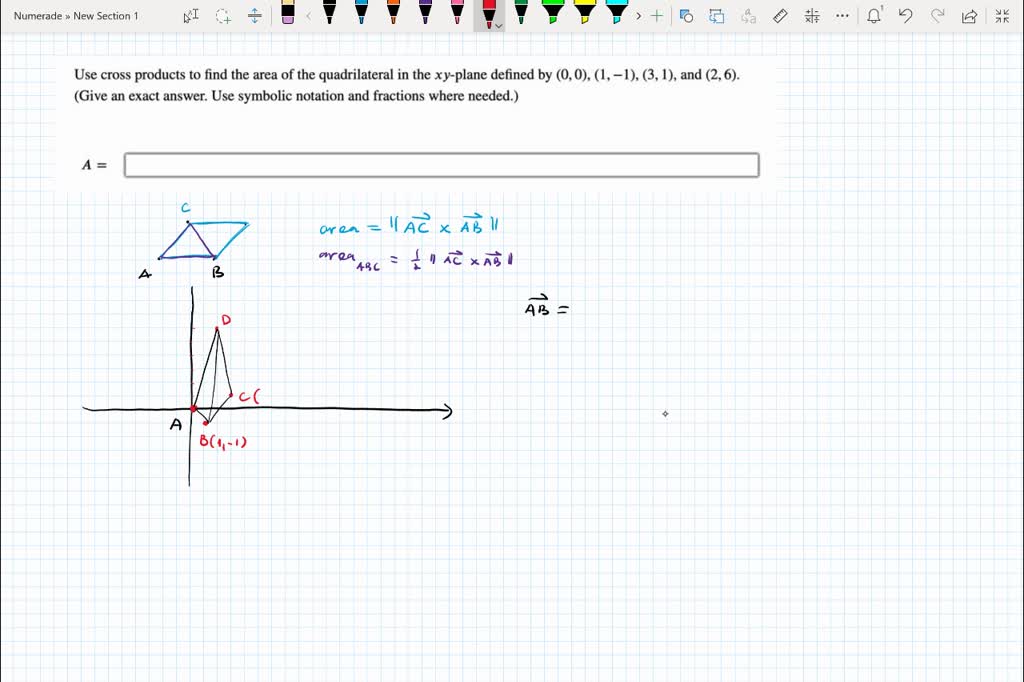The height and width of the screenshot is (682, 1024).
Task: Pick the blue pen
Action: (361, 15)
